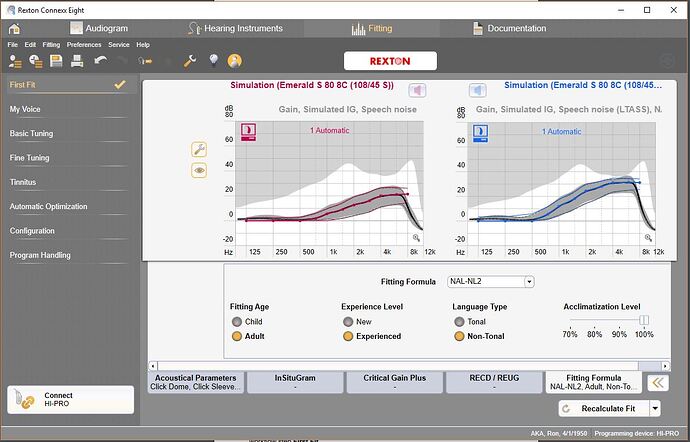Go to the Home icon
The height and width of the screenshot is (442, 690).
[14, 29]
